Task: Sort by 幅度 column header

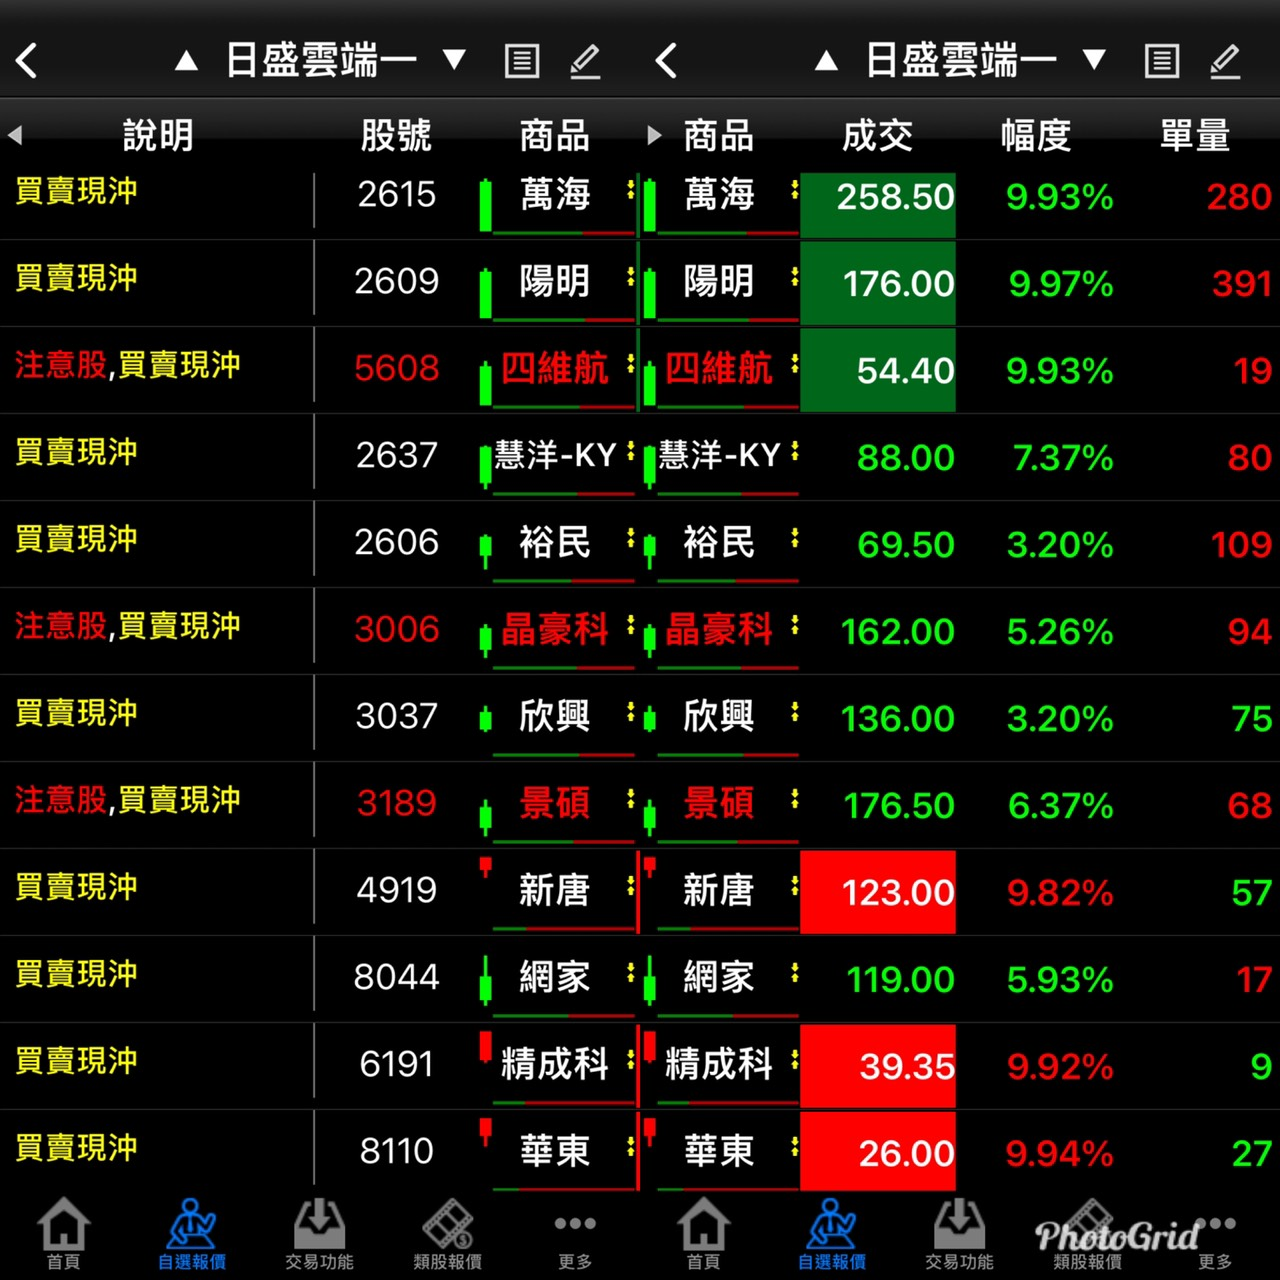Action: 1036,135
